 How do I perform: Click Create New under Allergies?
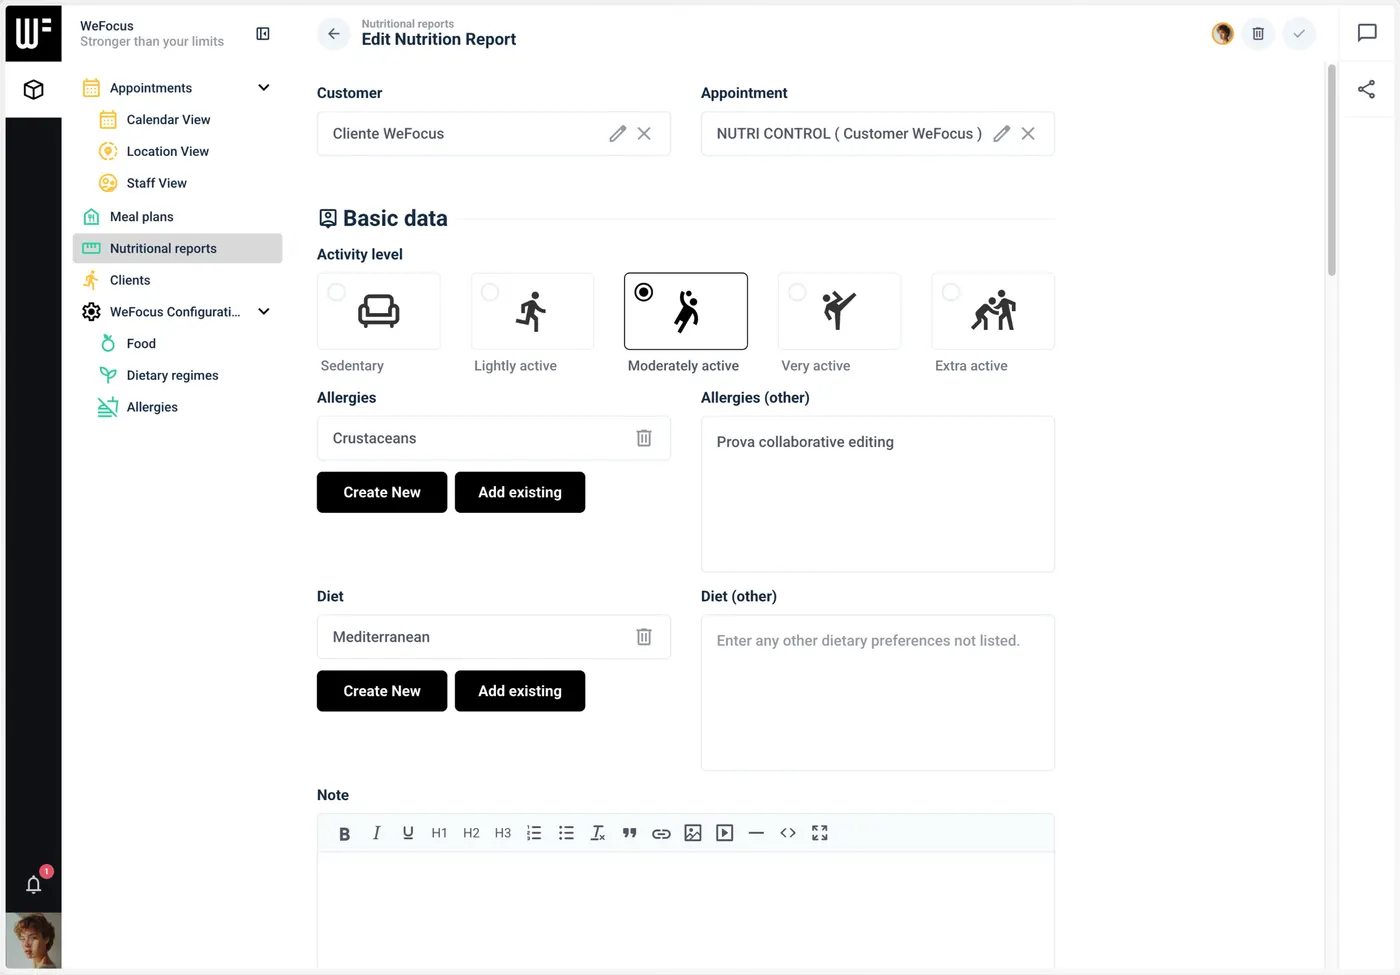tap(382, 492)
